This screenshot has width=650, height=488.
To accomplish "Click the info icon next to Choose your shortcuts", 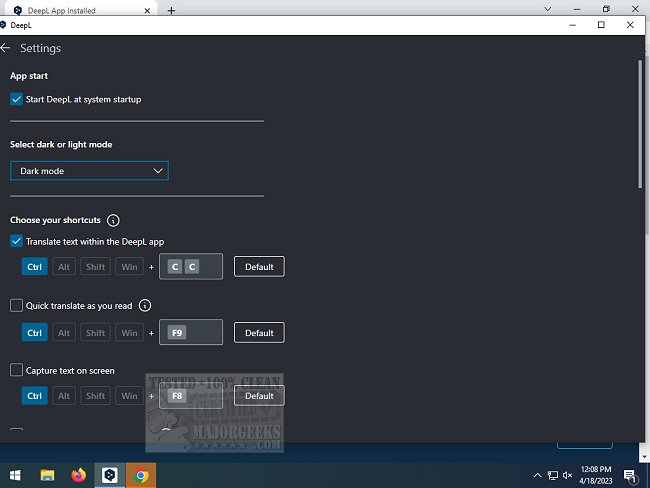I will tap(113, 220).
